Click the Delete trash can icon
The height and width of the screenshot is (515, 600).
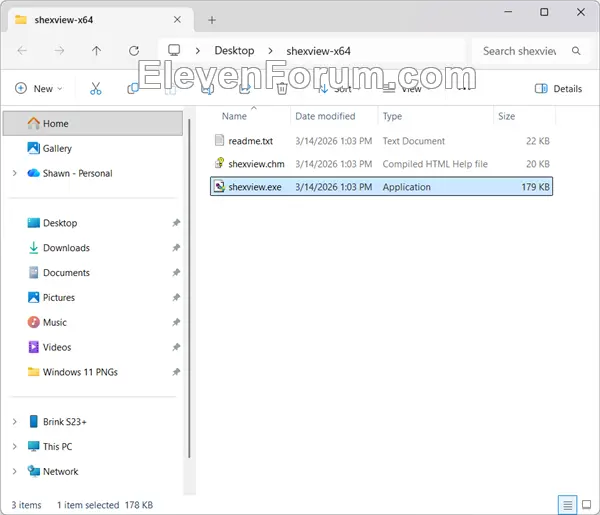[x=282, y=89]
